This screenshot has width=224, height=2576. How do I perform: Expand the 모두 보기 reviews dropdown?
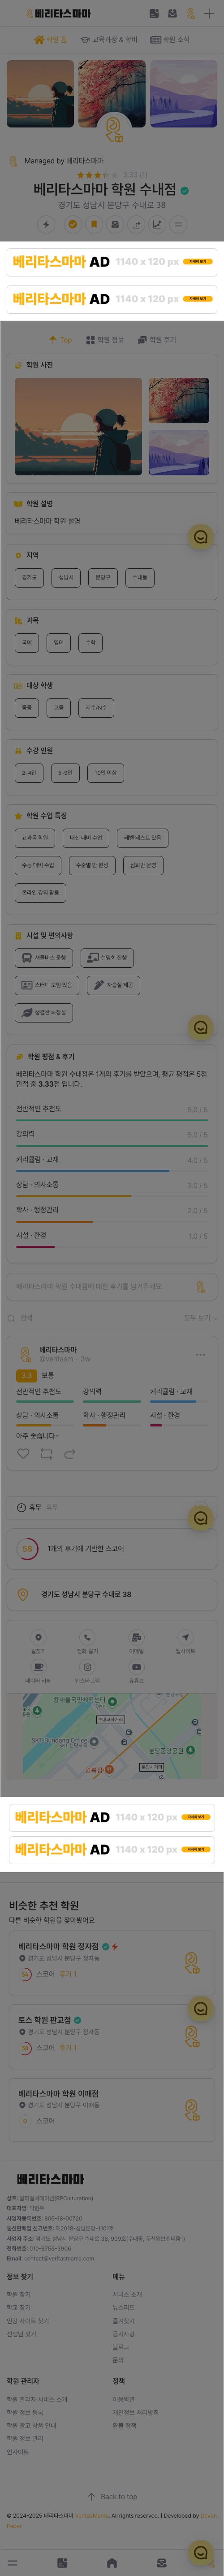click(x=200, y=1318)
